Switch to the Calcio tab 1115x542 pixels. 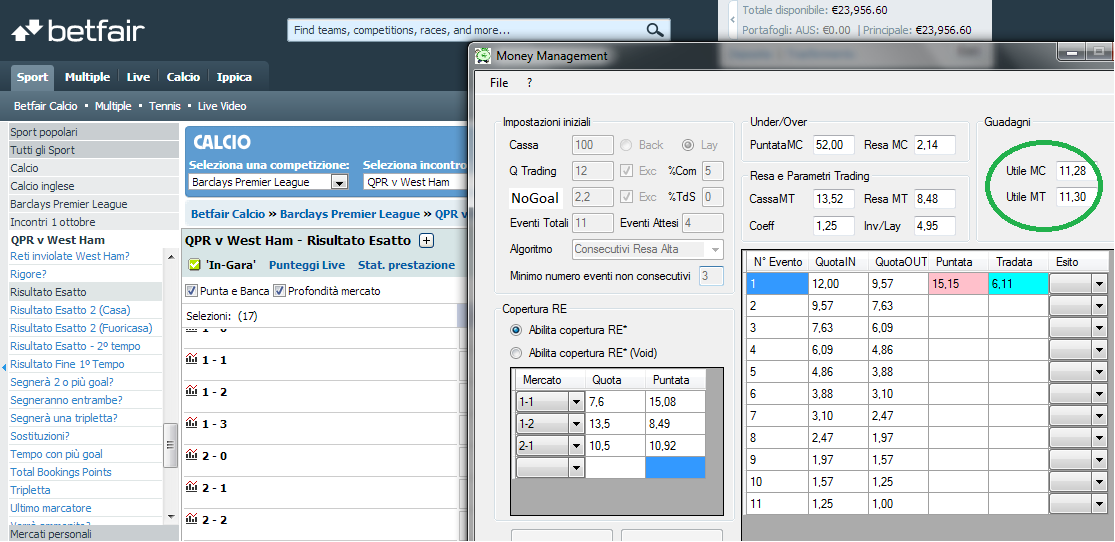(x=183, y=77)
